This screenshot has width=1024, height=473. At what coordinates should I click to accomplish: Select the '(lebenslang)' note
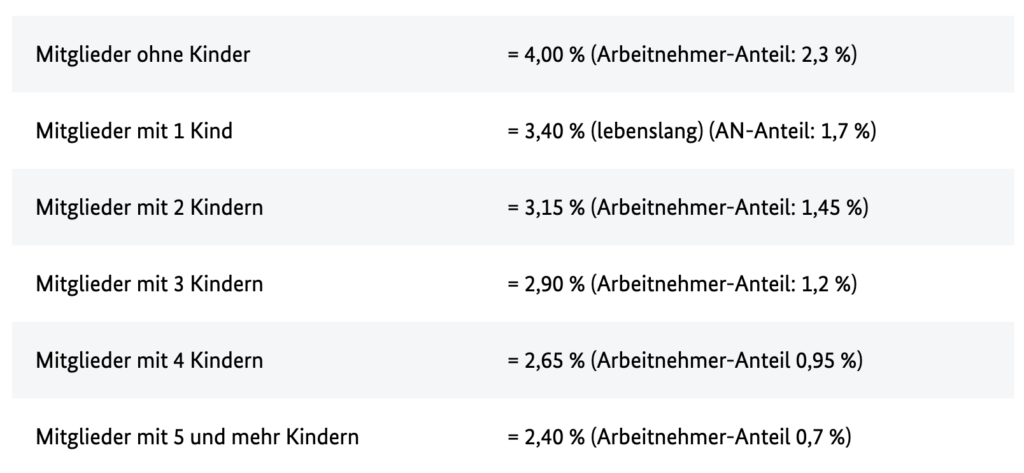point(647,131)
